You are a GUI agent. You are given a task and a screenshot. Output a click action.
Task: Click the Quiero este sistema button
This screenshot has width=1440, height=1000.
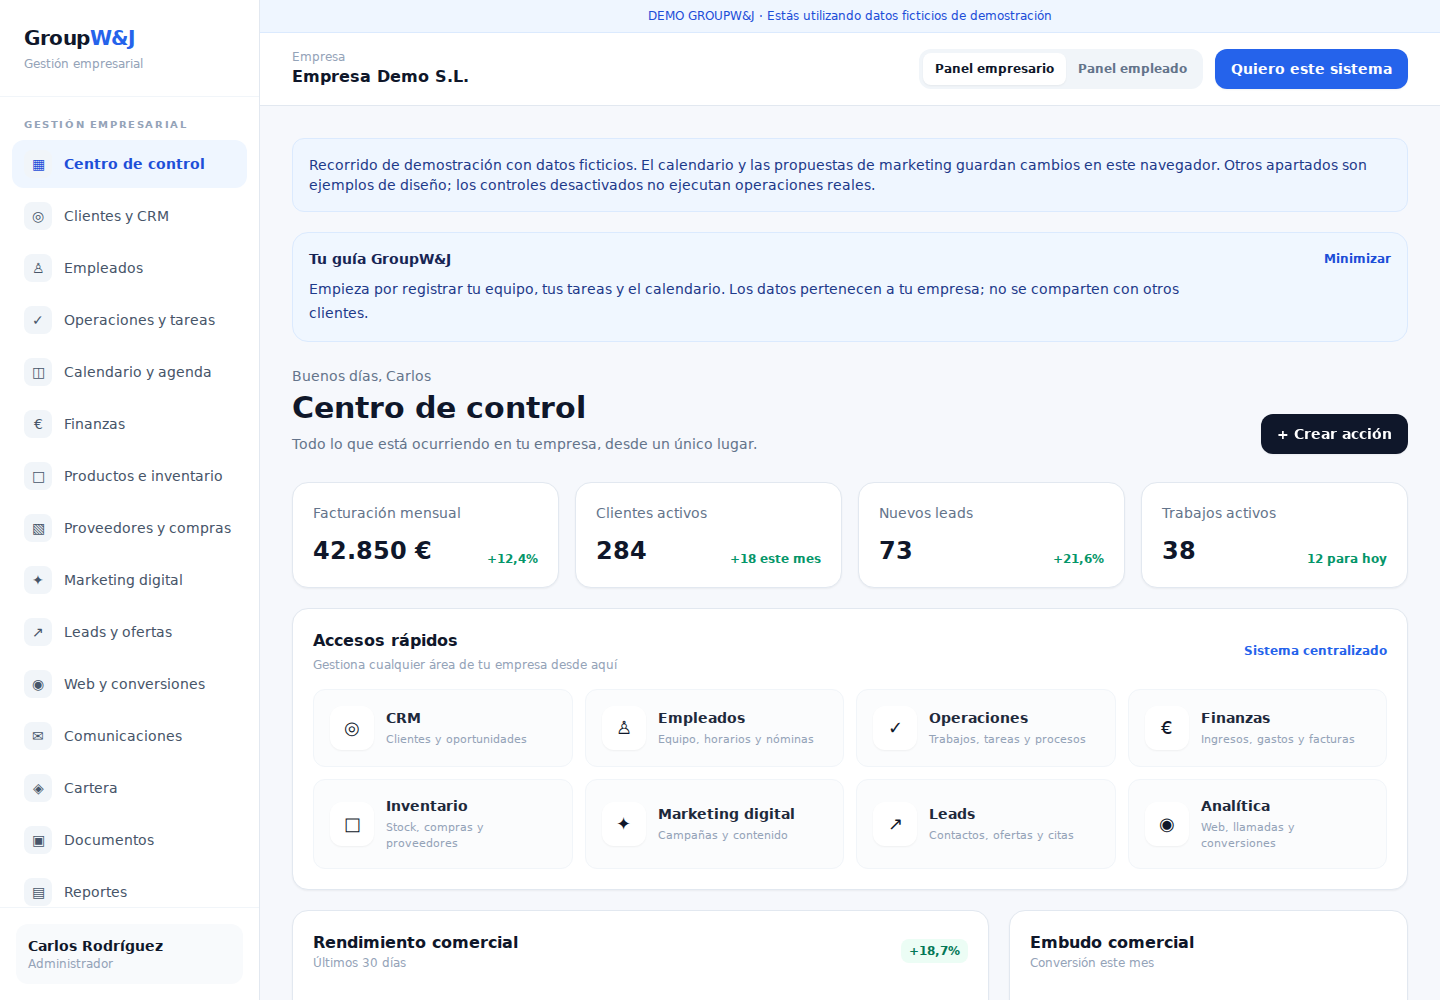tap(1311, 69)
